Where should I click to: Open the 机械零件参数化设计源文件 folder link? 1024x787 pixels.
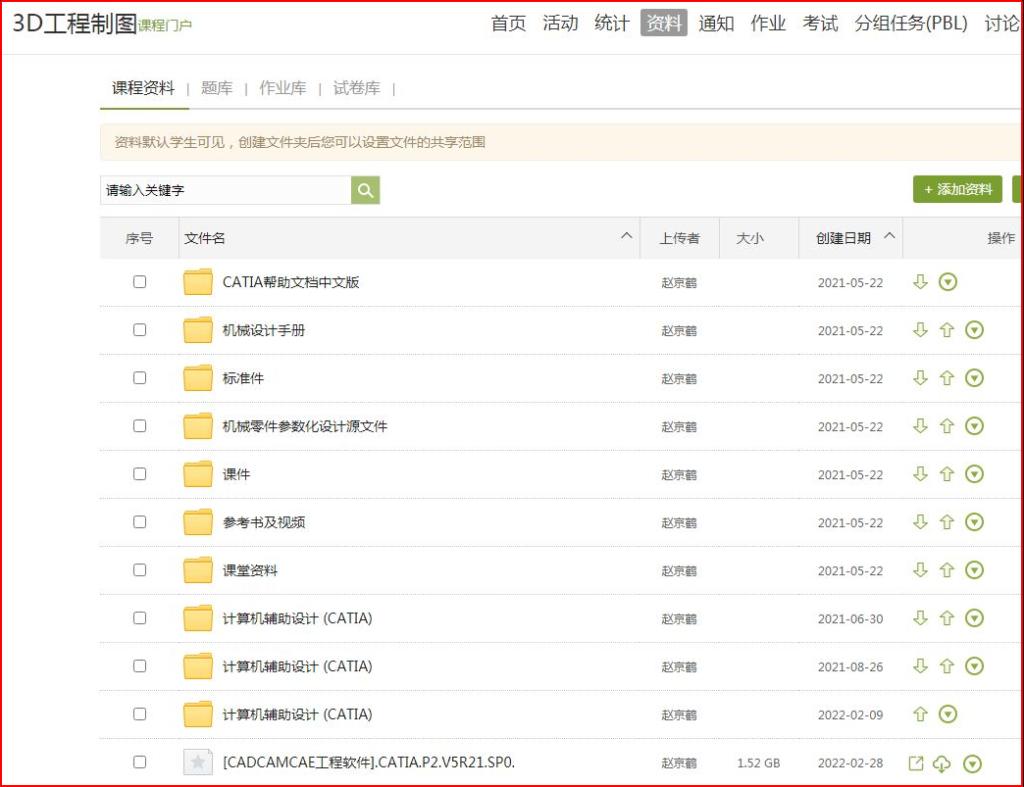click(305, 426)
